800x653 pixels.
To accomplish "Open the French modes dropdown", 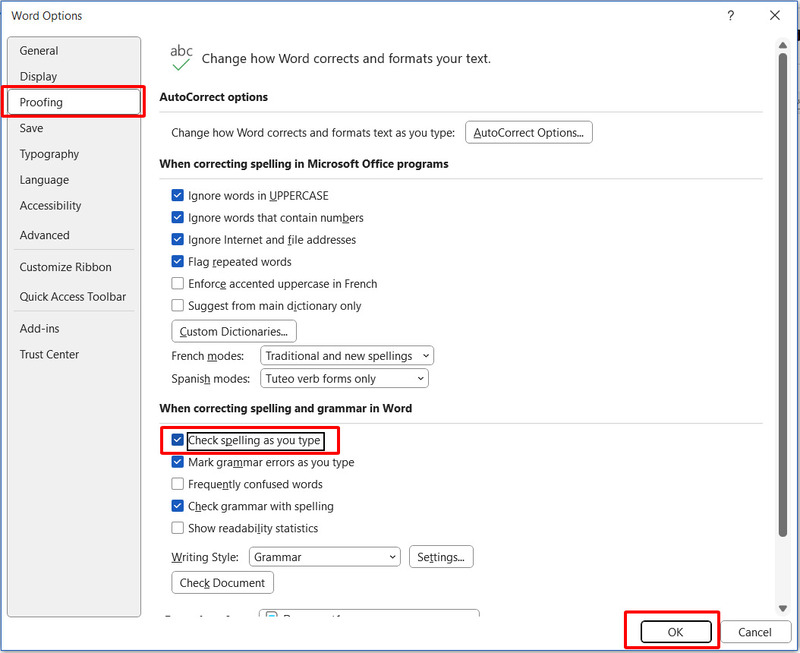I will pos(346,356).
